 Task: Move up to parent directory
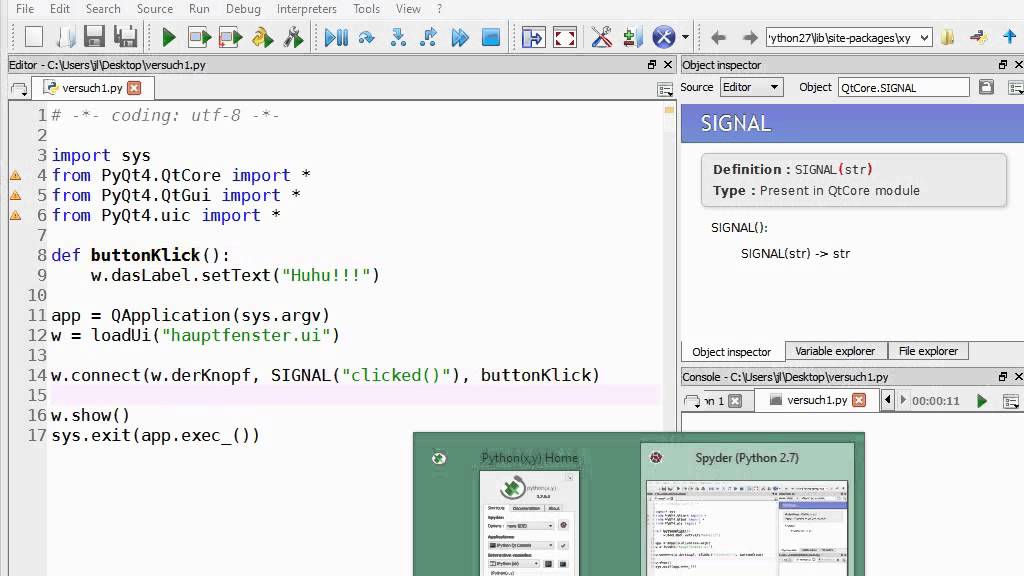point(1010,37)
